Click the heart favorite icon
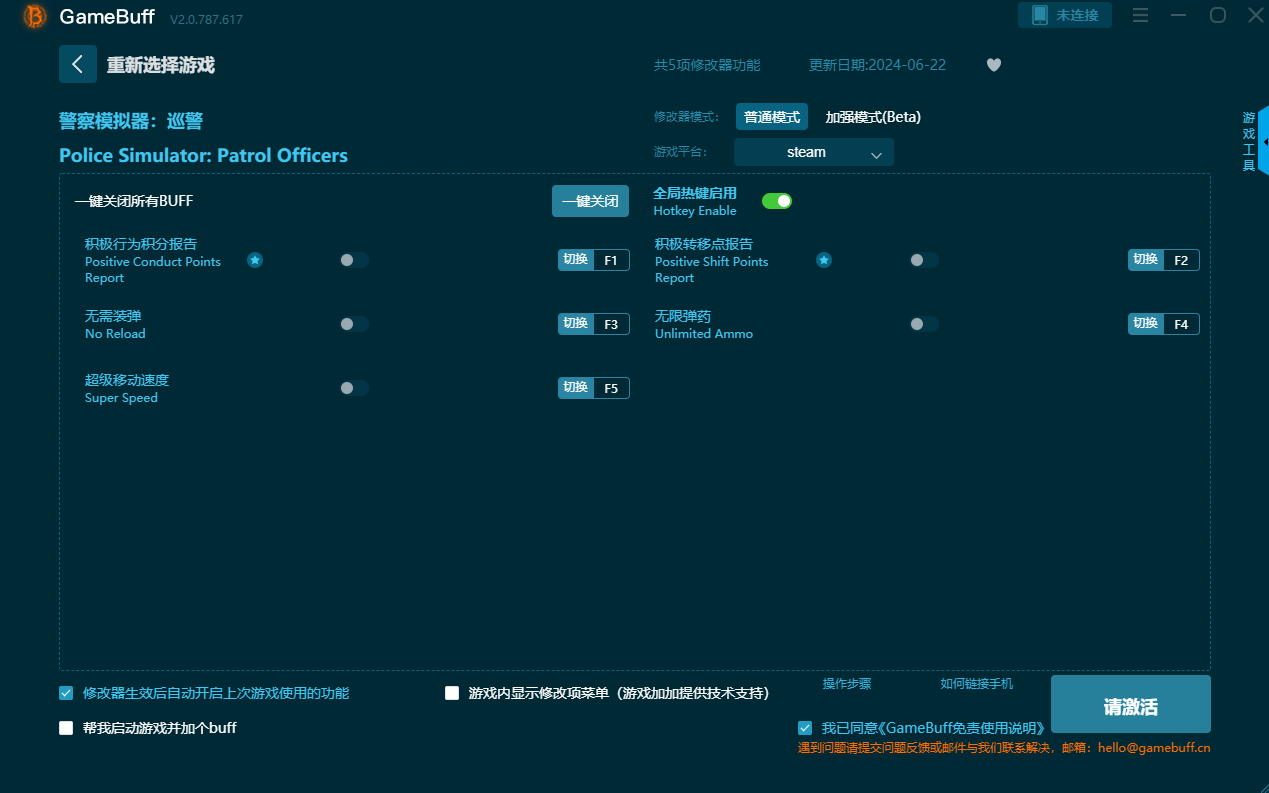Viewport: 1269px width, 793px height. coord(994,65)
